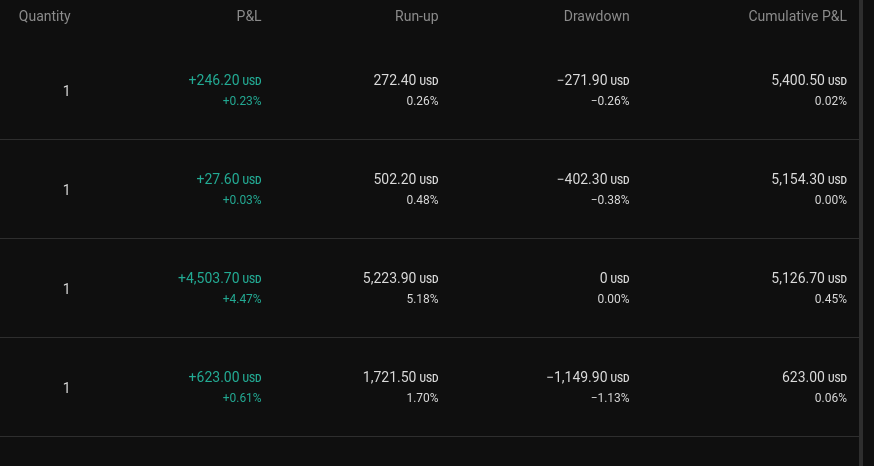Click the −1,149.90 USD drawdown cell

click(x=588, y=377)
